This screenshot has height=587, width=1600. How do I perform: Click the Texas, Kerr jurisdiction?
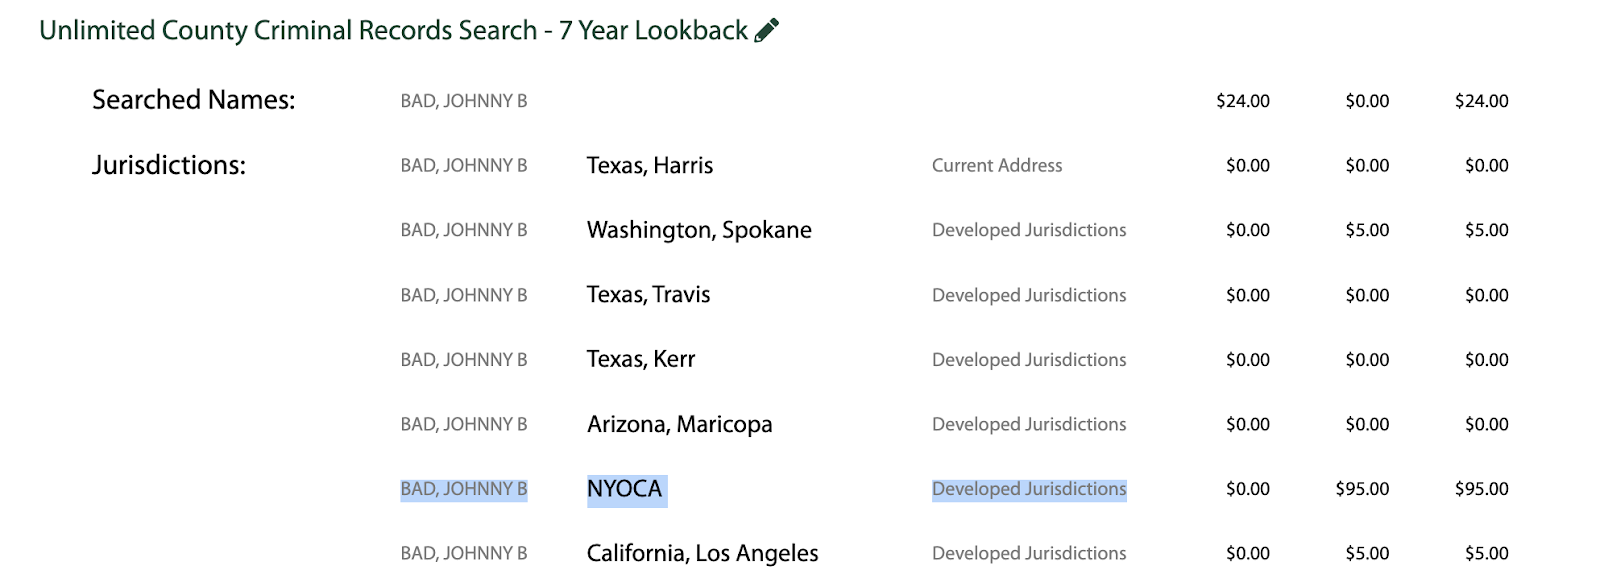[641, 360]
